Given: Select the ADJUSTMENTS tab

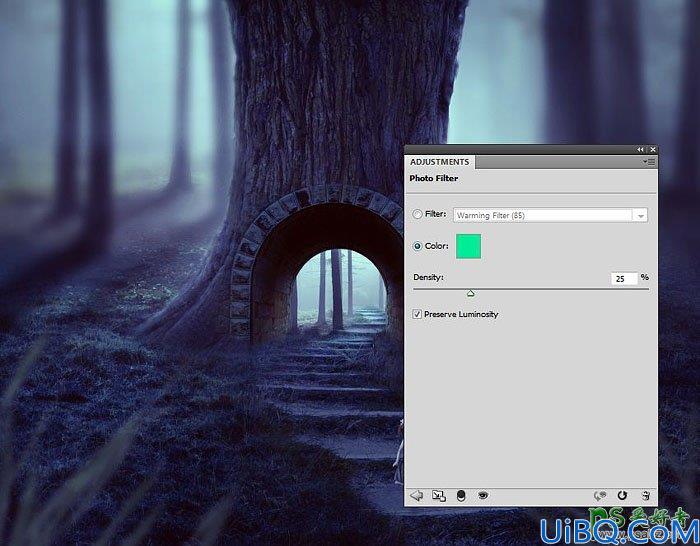Looking at the screenshot, I should tap(440, 162).
